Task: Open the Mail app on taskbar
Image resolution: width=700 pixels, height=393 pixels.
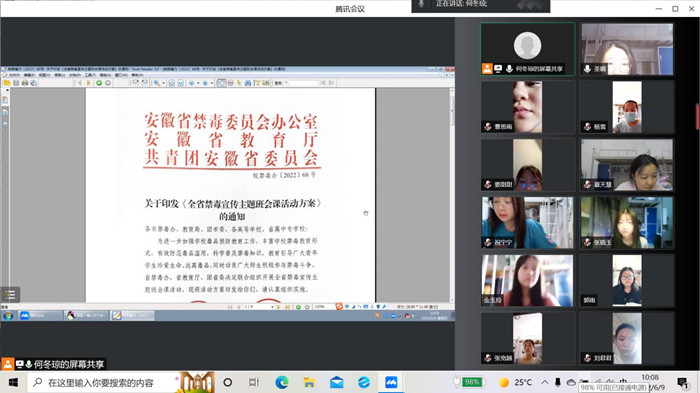Action: pos(337,382)
